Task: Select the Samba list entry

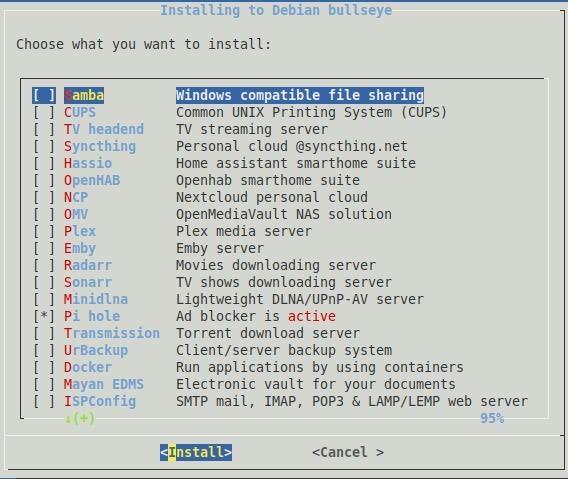Action: point(84,95)
